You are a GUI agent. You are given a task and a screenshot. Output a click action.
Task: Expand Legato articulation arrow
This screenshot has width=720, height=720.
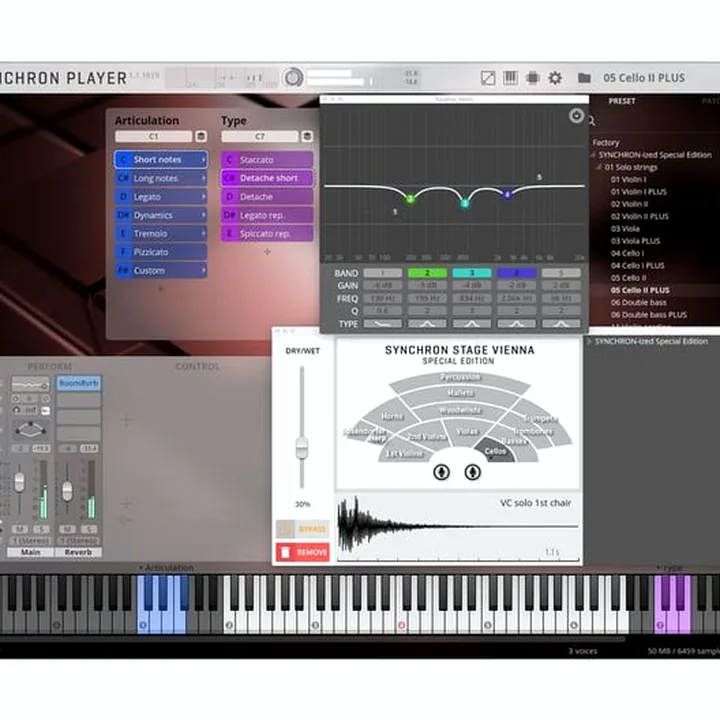pos(203,197)
